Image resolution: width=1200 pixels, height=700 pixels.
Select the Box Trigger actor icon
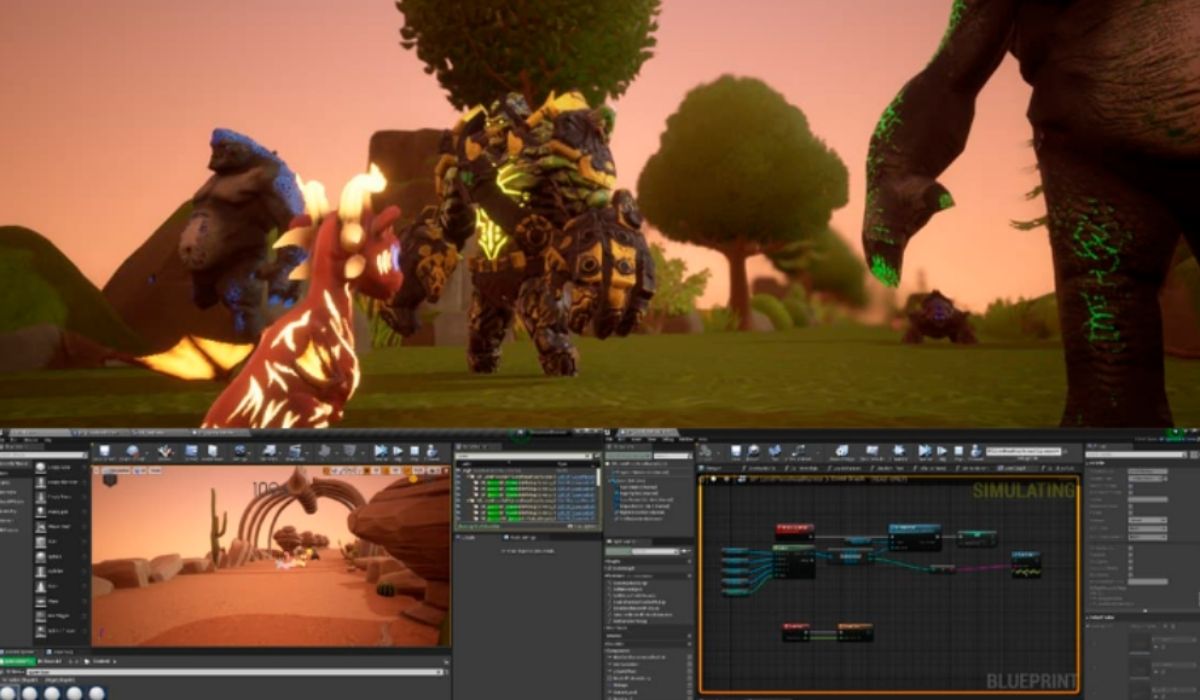coord(40,615)
